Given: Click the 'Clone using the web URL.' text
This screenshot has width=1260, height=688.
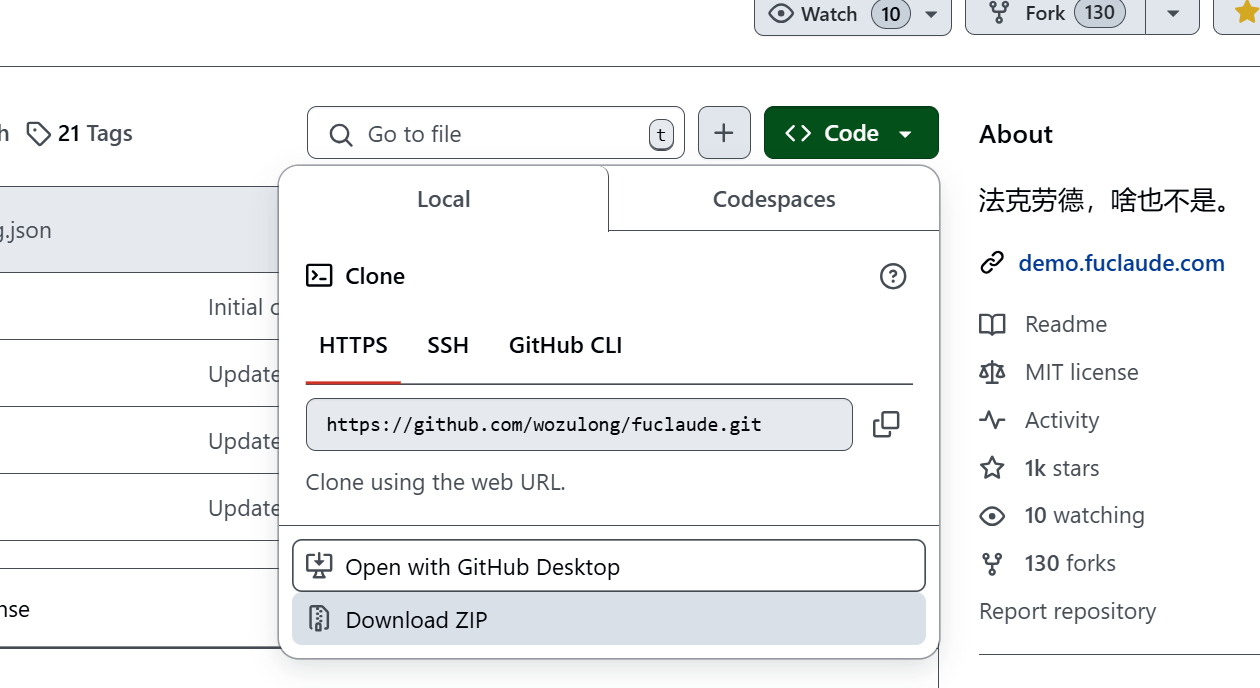Looking at the screenshot, I should [436, 482].
